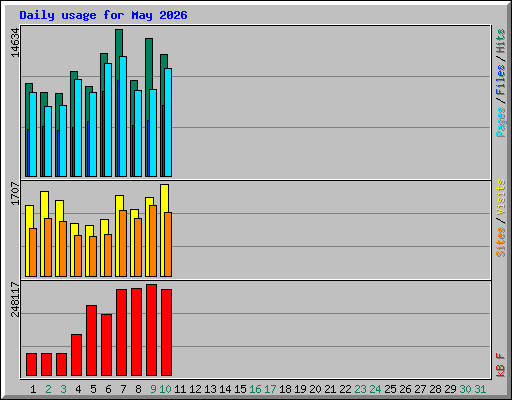
Task: Click the tallest red KB bar for day 9
Action: [x=151, y=330]
